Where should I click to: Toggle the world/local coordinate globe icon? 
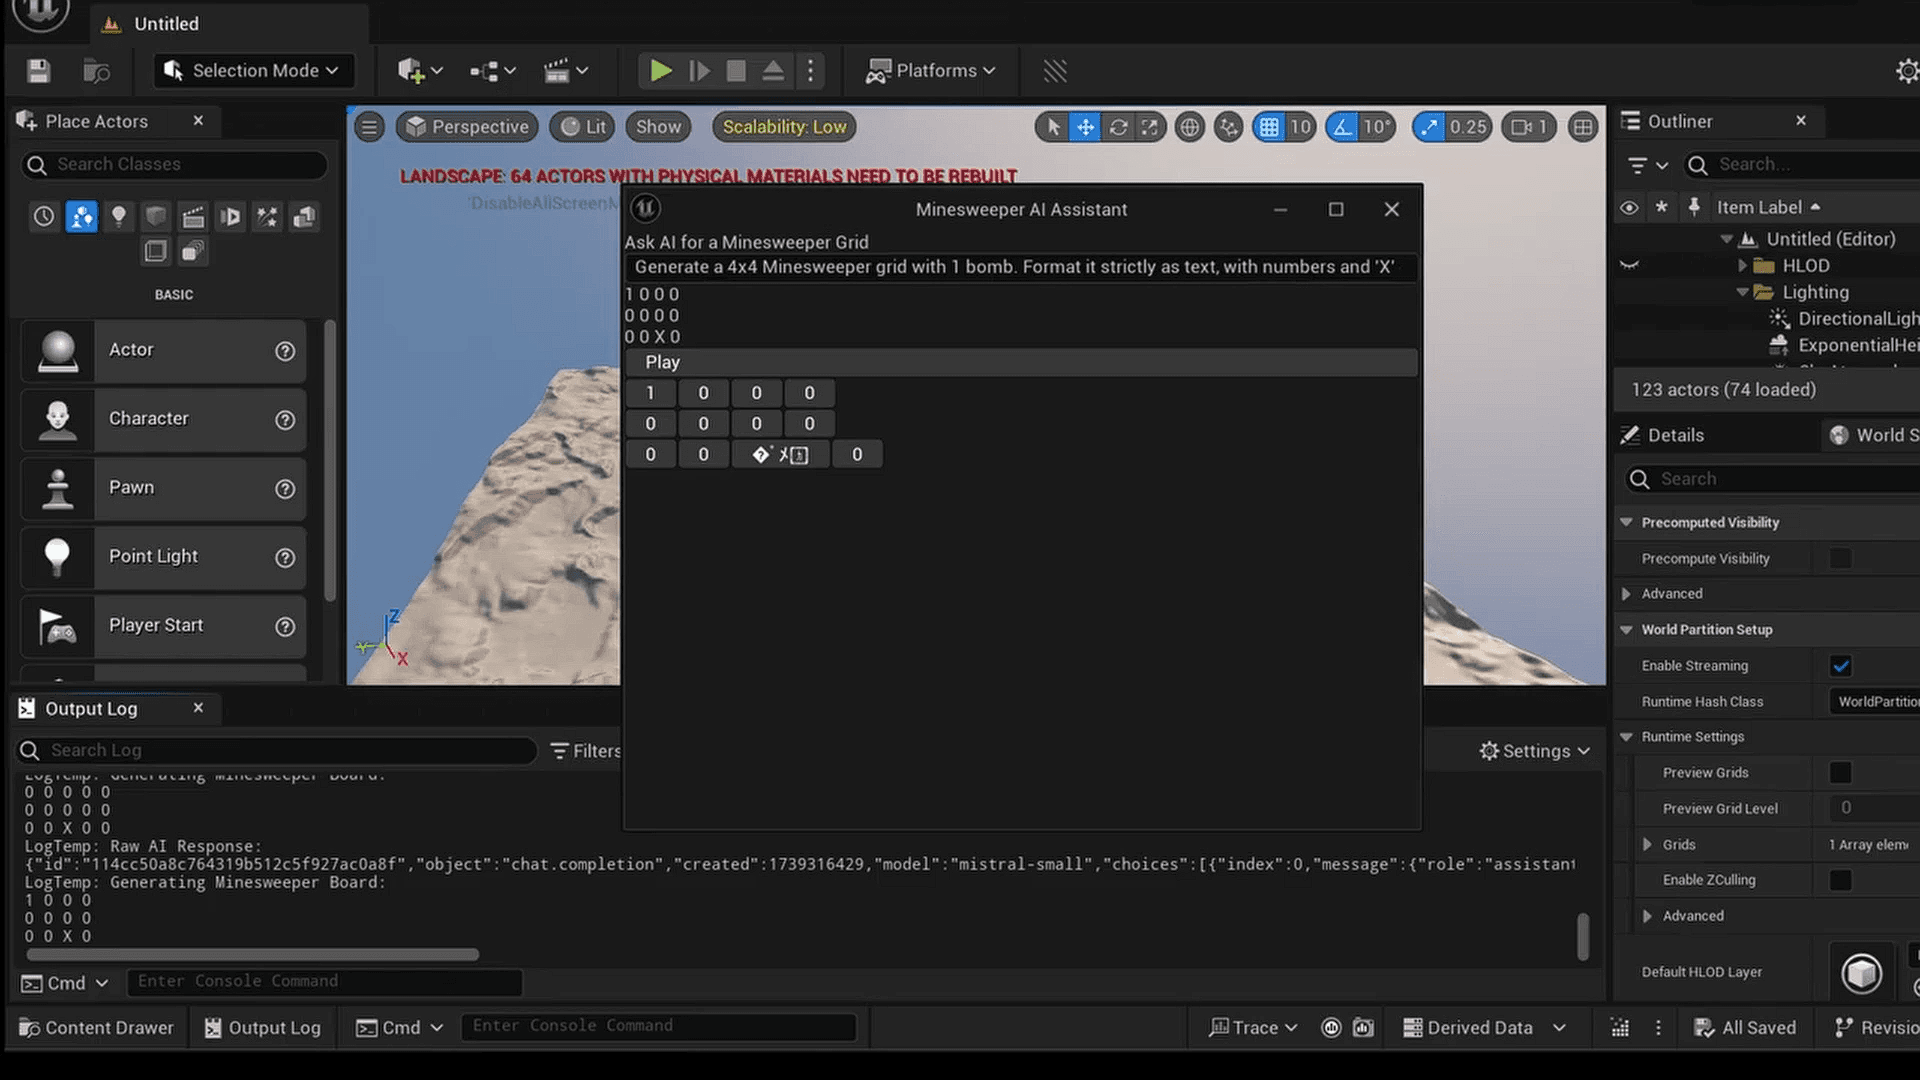[1189, 127]
